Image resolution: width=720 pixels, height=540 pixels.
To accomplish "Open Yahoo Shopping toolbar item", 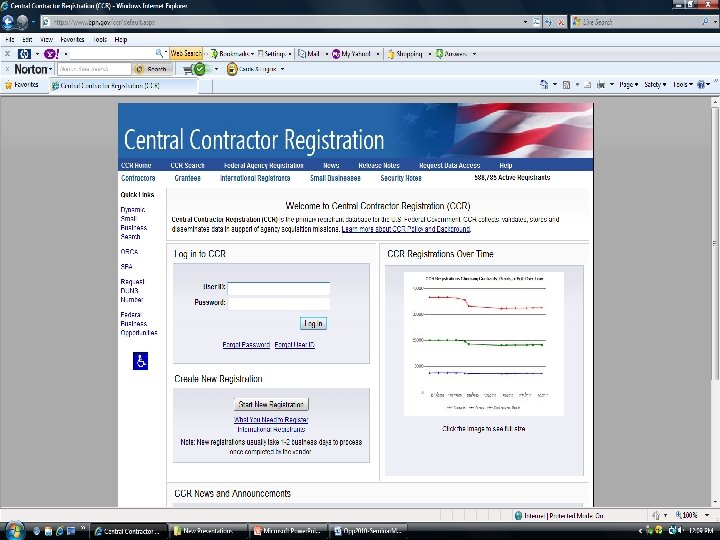I will [x=405, y=54].
